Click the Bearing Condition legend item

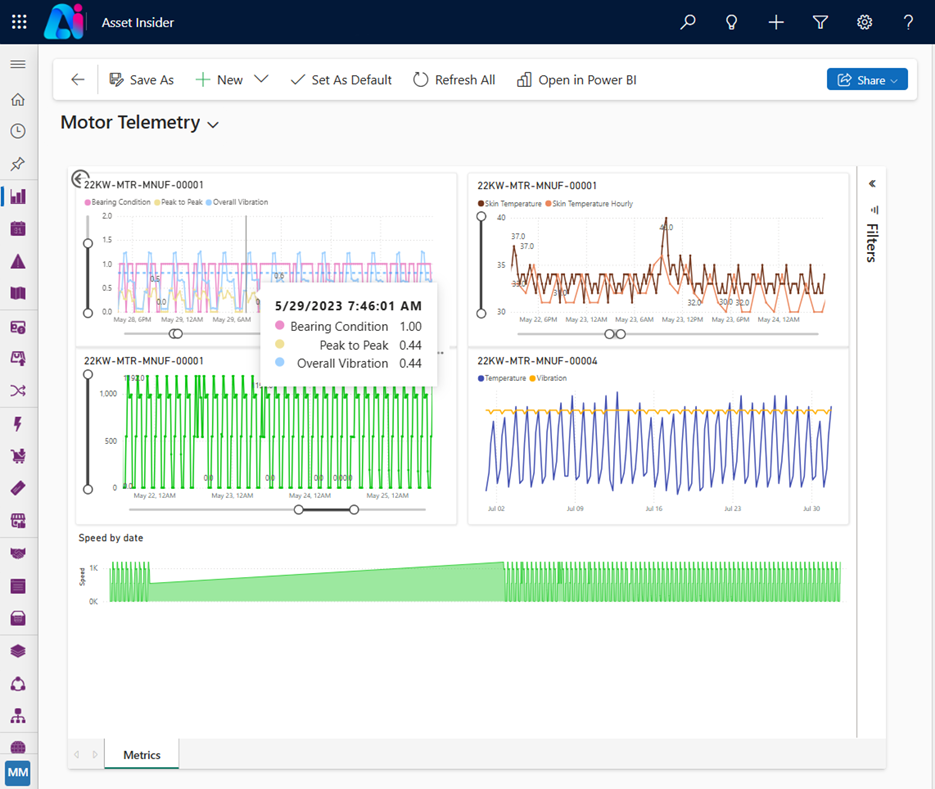(117, 202)
